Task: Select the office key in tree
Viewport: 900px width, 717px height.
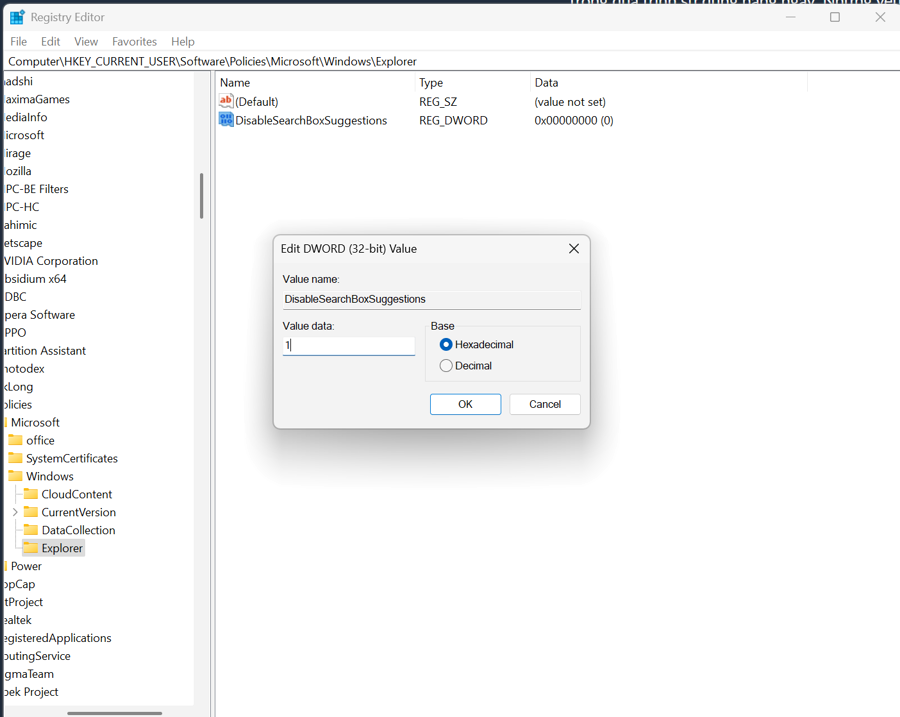Action: [40, 440]
